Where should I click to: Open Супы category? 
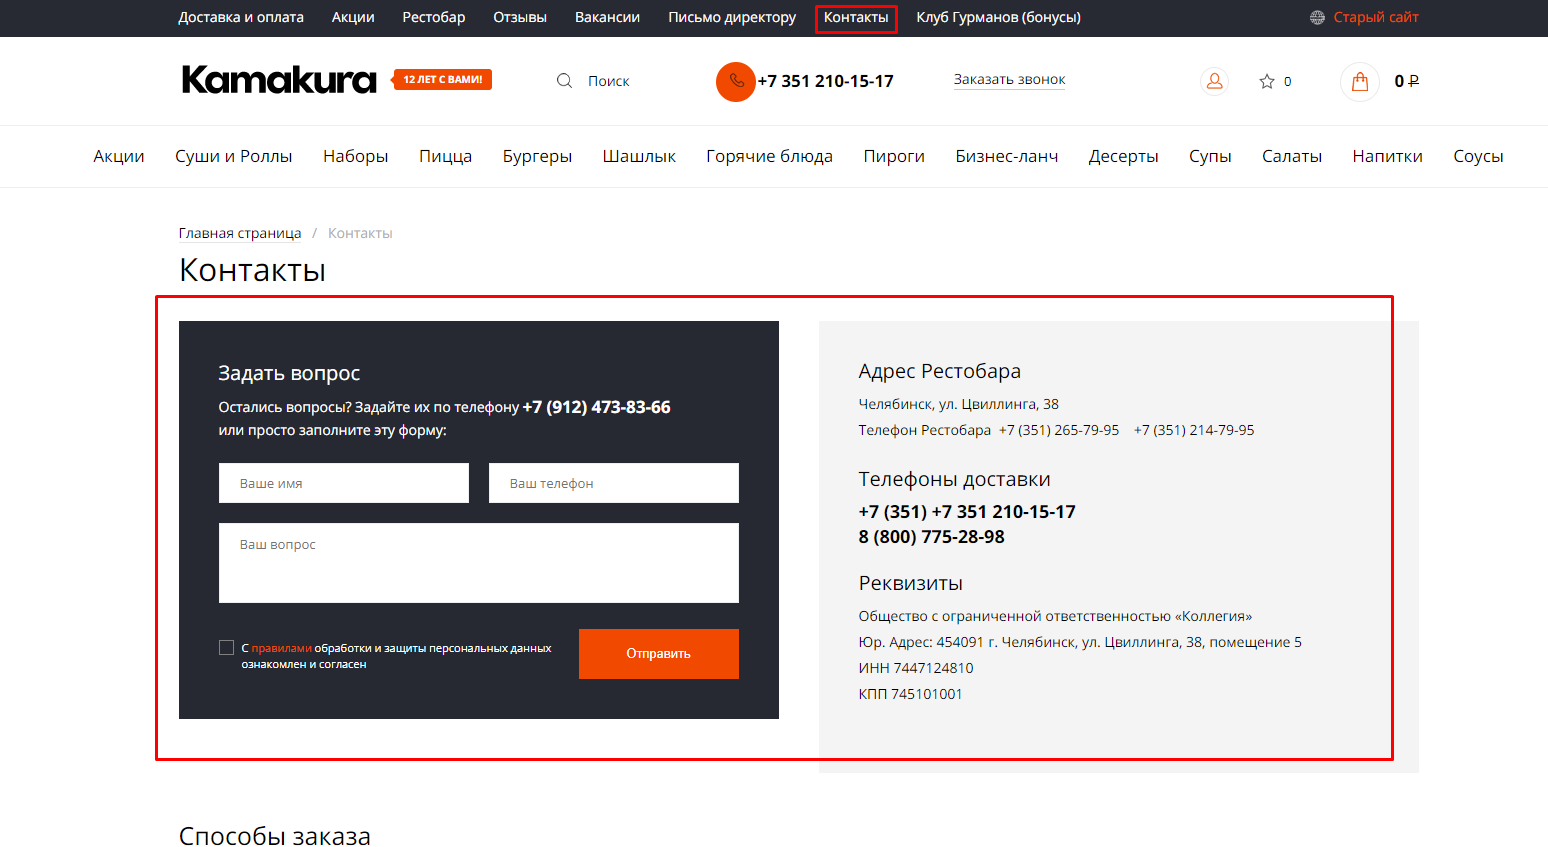[1210, 156]
